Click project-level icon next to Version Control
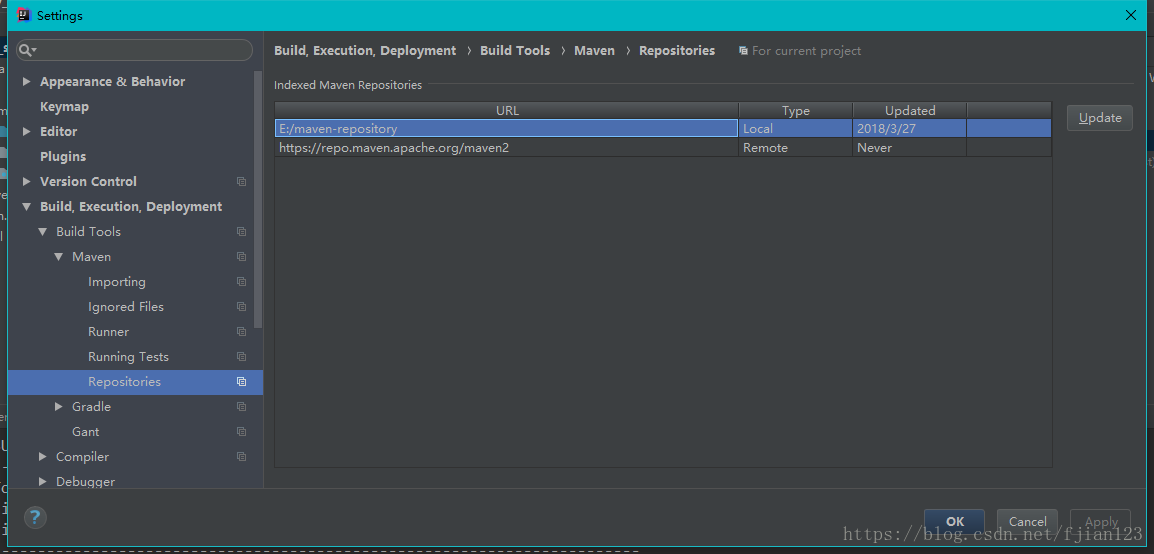The height and width of the screenshot is (554, 1154). point(241,182)
